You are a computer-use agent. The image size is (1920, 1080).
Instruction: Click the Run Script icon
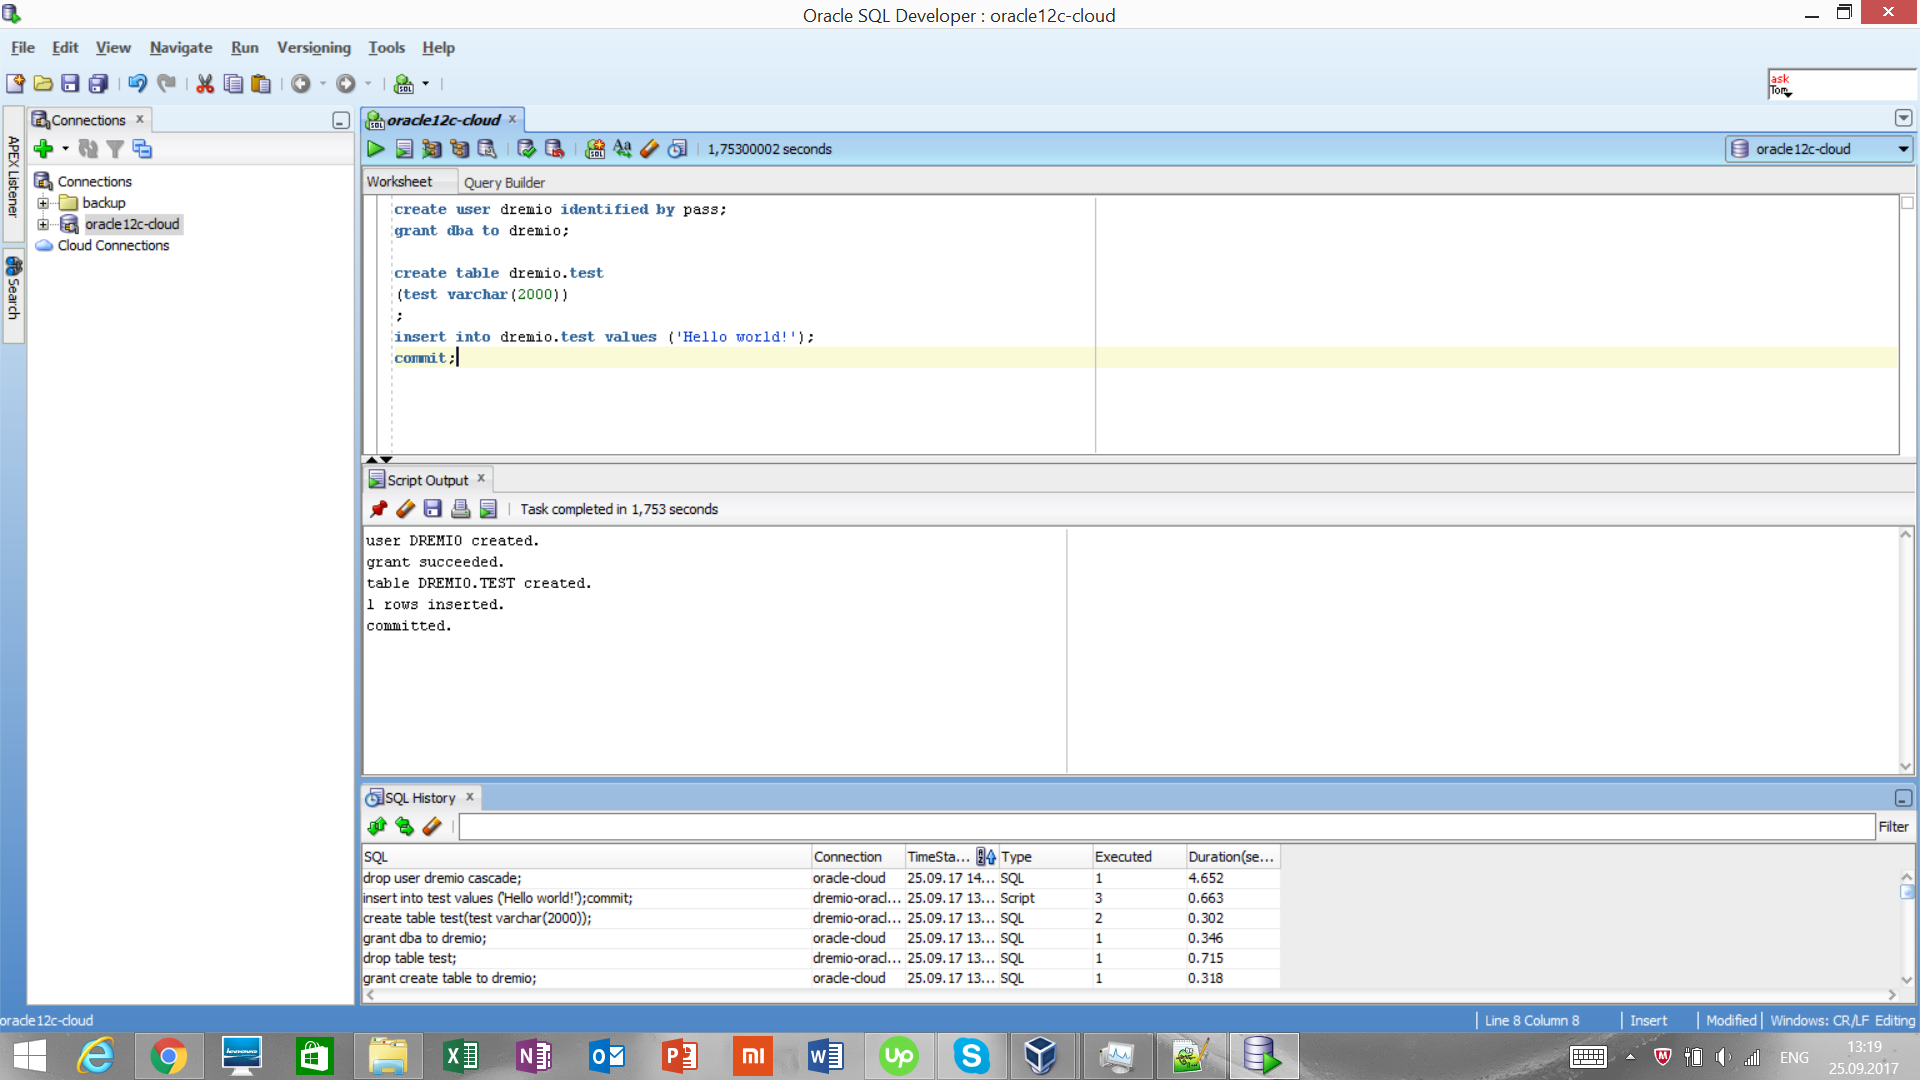404,149
